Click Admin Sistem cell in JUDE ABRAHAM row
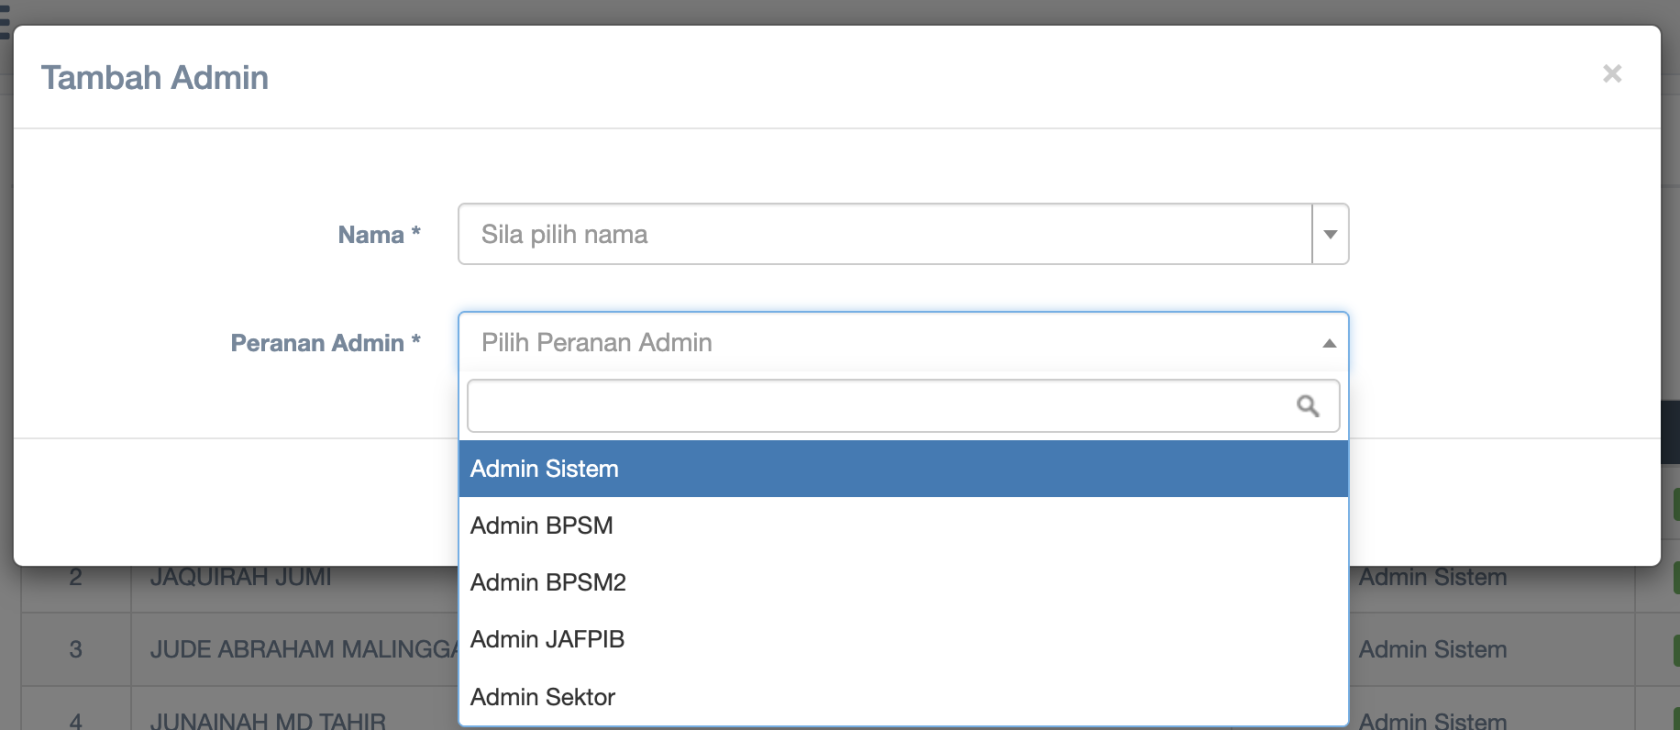The image size is (1680, 730). (x=1432, y=650)
